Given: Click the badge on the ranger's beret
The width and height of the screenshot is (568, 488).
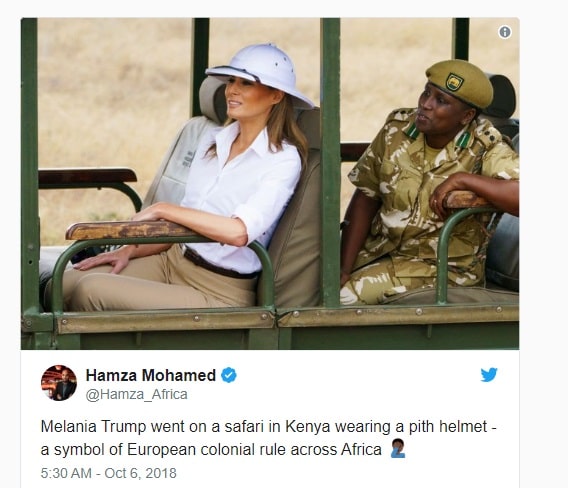Looking at the screenshot, I should [455, 82].
